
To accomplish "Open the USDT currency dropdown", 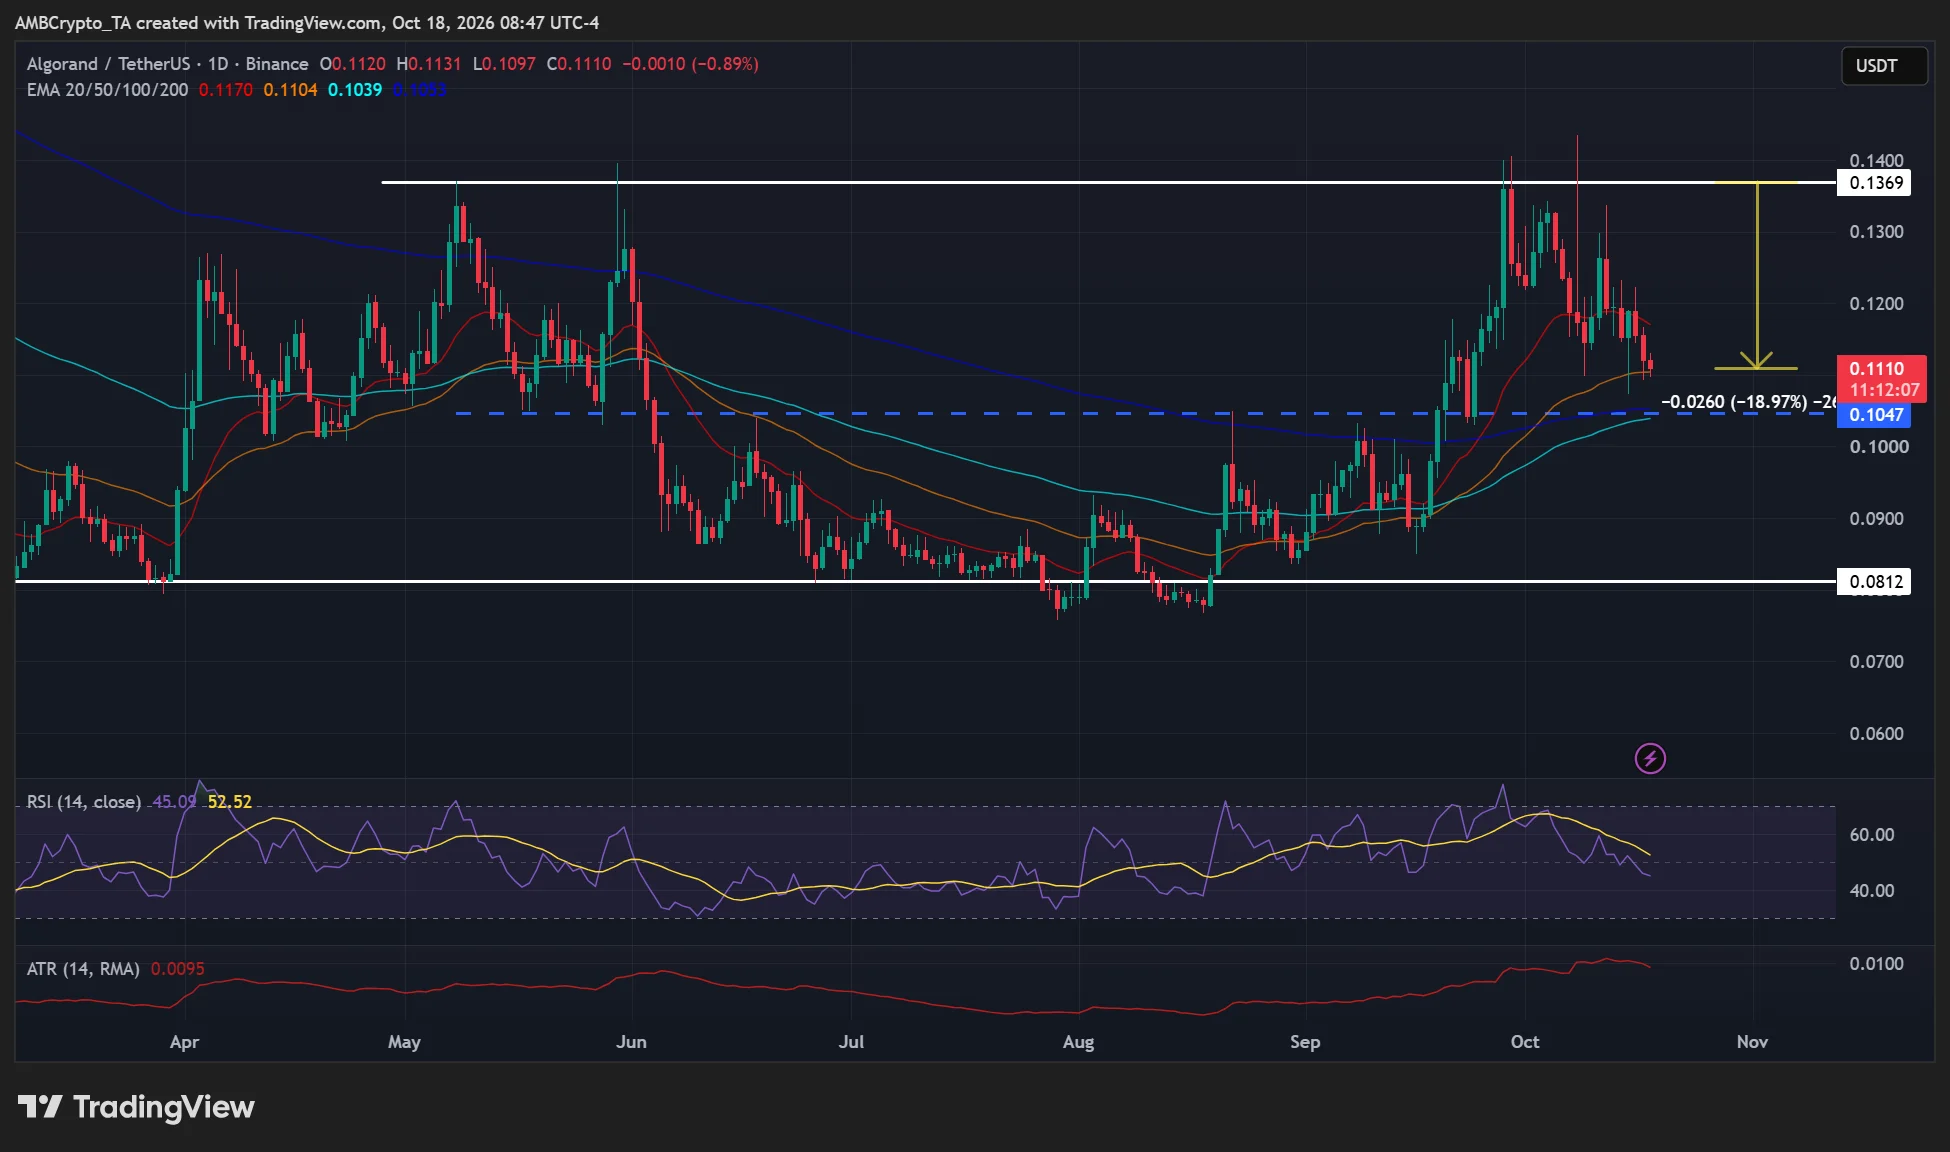I will [1884, 66].
